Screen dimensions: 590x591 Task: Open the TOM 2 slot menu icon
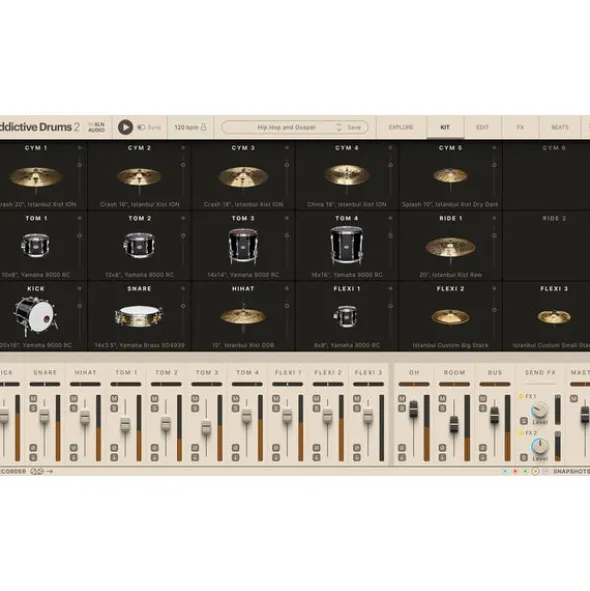click(183, 218)
